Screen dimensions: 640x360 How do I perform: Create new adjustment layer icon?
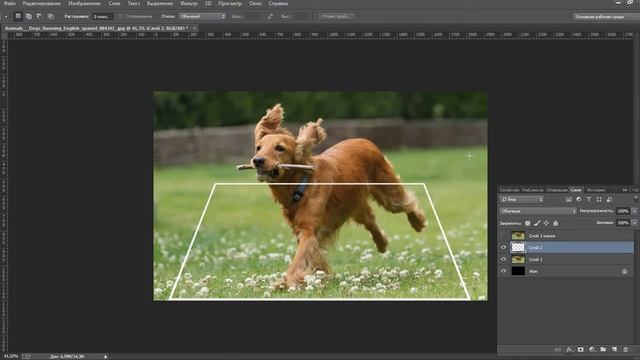tap(592, 350)
